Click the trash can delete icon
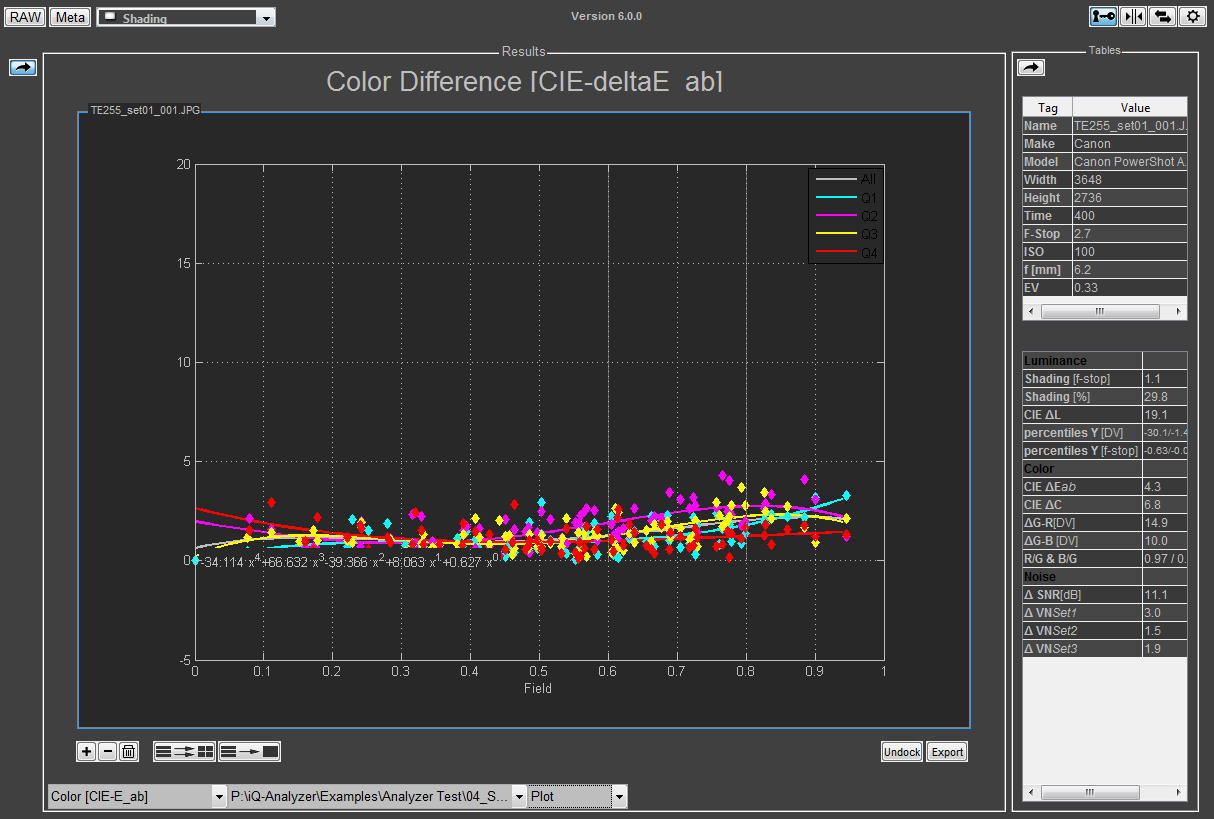The height and width of the screenshot is (819, 1214). (x=128, y=752)
